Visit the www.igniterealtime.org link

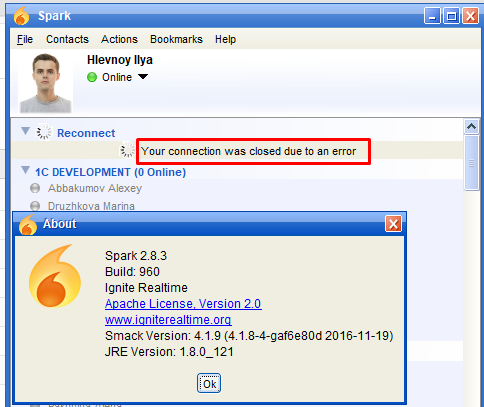pyautogui.click(x=168, y=320)
